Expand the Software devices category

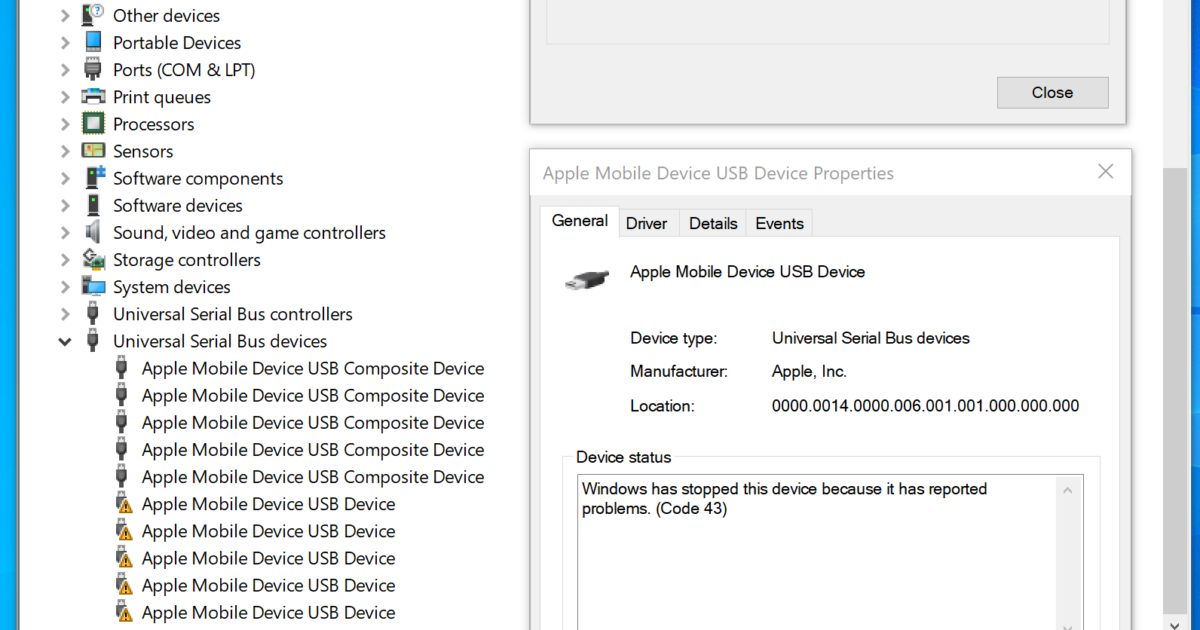tap(64, 205)
